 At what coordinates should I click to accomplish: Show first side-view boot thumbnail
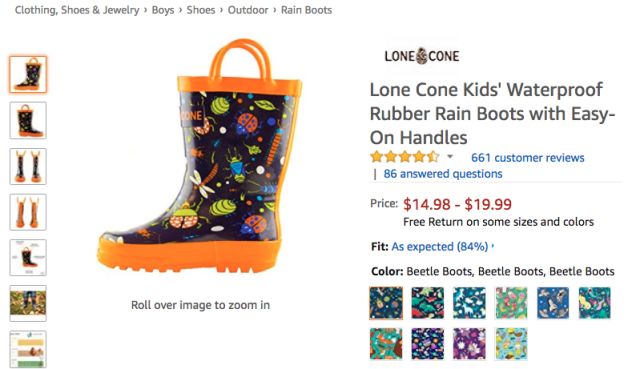coord(28,75)
